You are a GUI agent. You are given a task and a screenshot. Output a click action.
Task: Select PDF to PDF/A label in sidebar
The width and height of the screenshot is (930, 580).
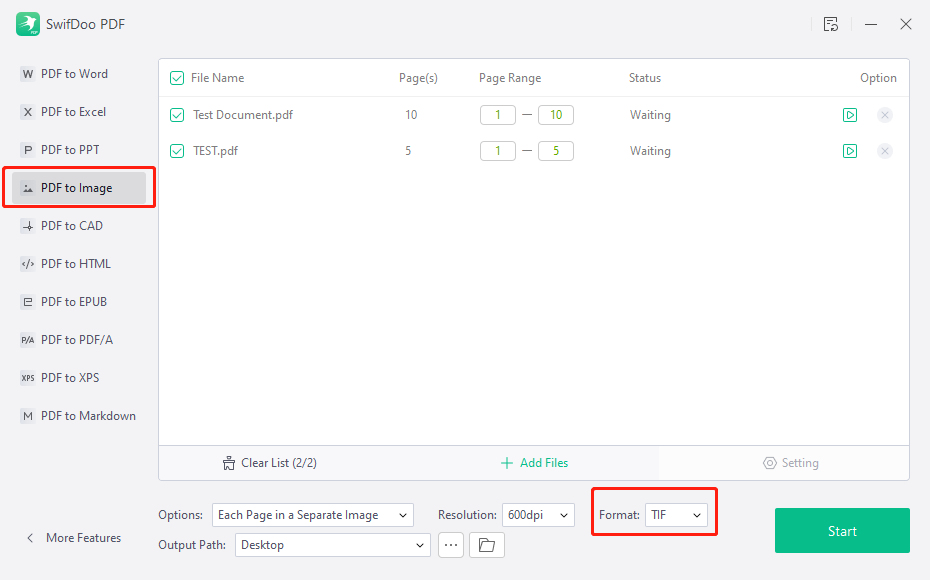77,340
